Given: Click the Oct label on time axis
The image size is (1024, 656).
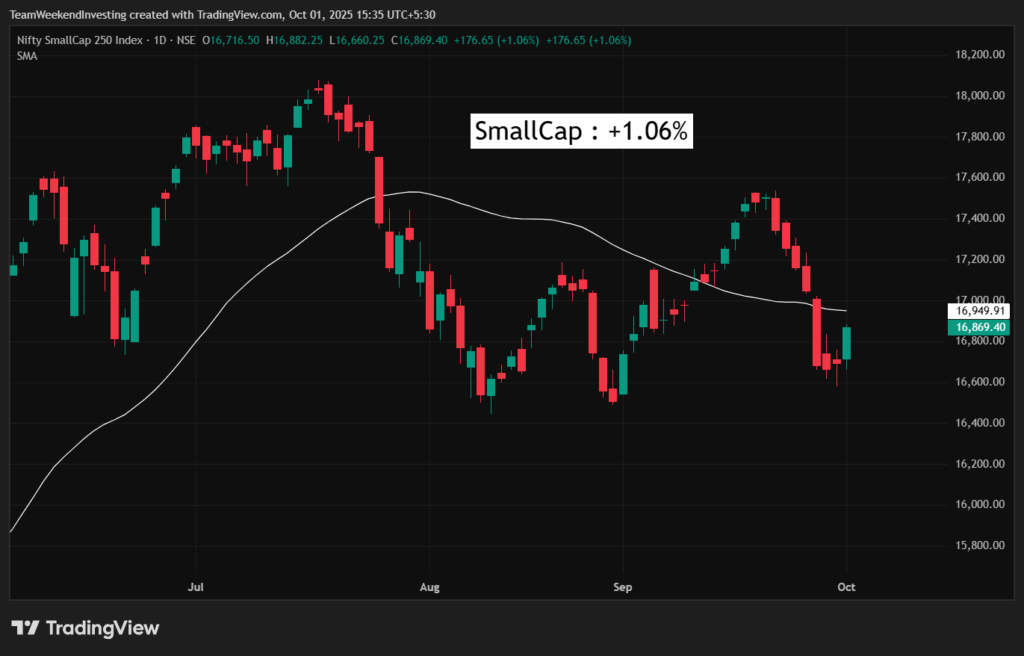Looking at the screenshot, I should 847,587.
